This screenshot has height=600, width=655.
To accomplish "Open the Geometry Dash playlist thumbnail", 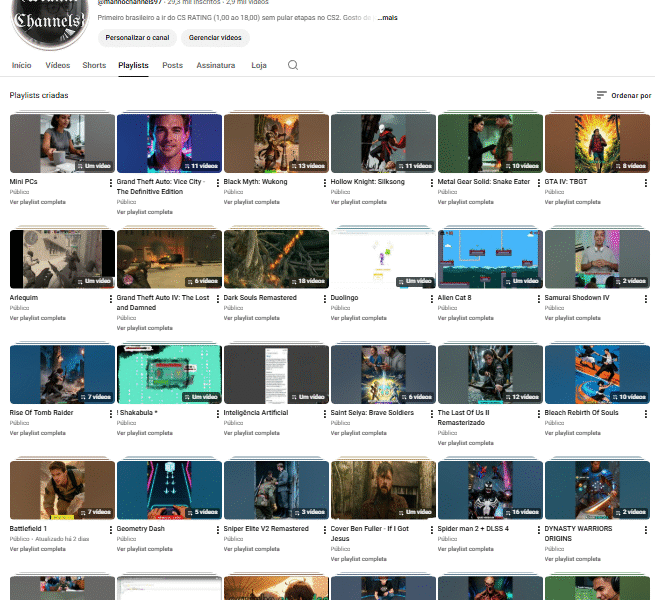I will click(x=169, y=490).
